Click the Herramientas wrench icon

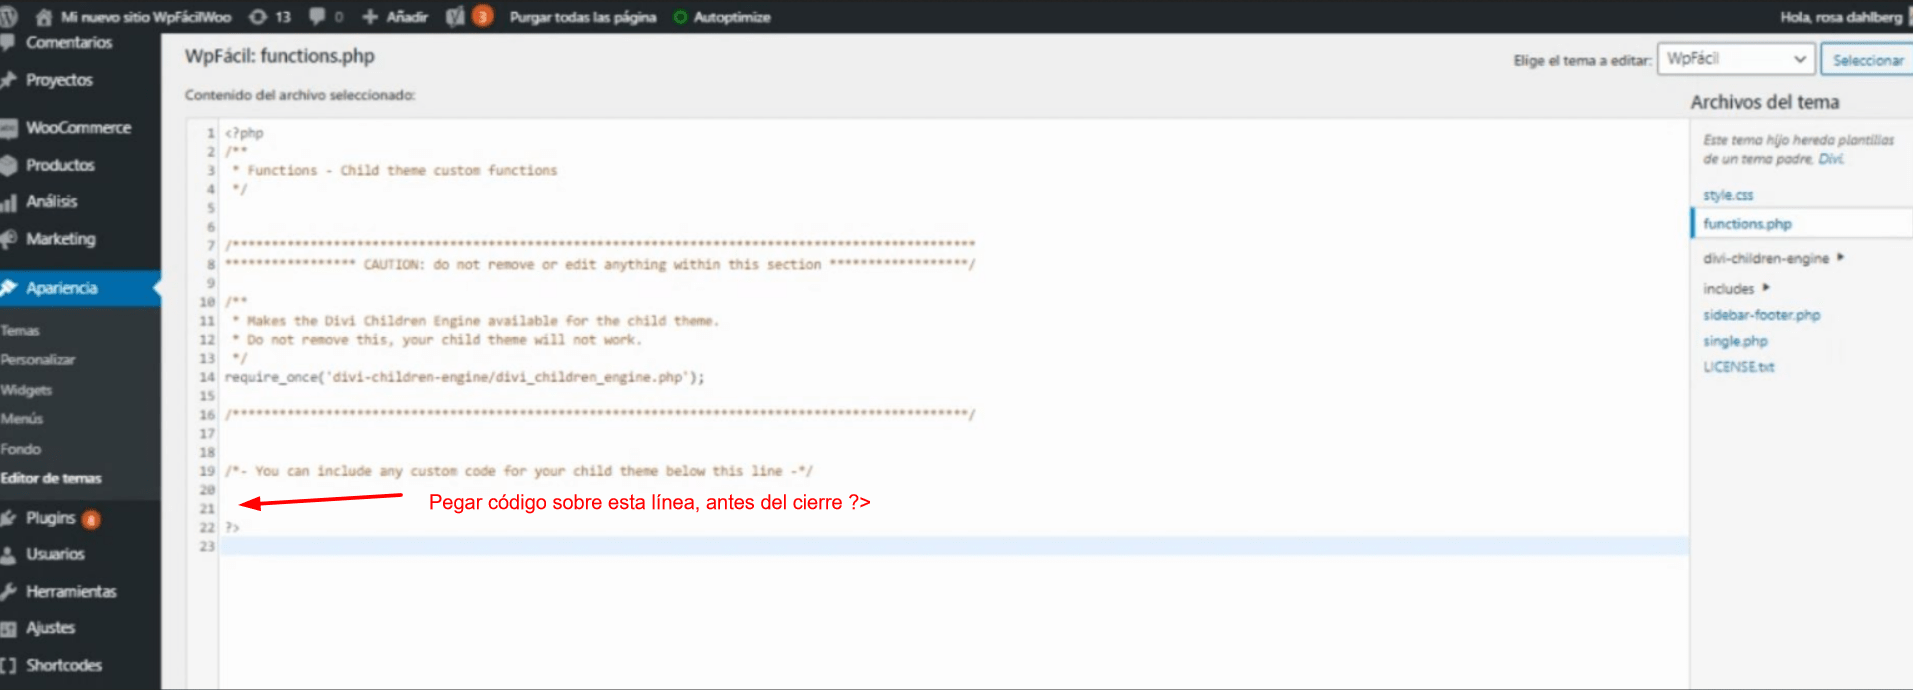pyautogui.click(x=8, y=591)
